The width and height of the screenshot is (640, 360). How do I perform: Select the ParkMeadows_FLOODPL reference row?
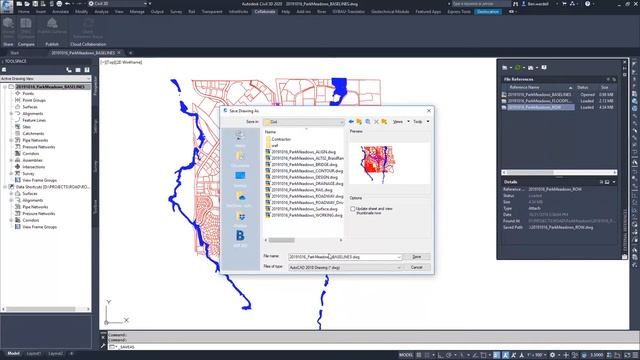coord(558,101)
